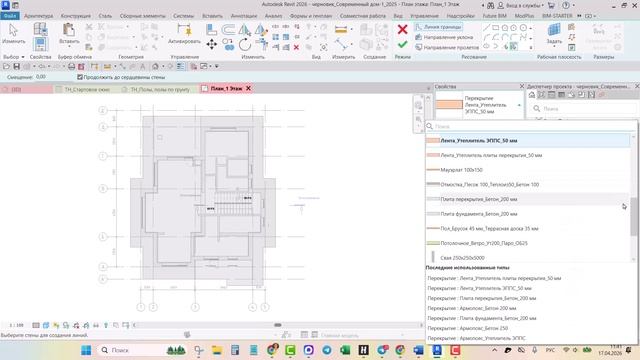Image resolution: width=640 pixels, height=360 pixels.
Task: Open the Файл menu
Action: point(10,16)
